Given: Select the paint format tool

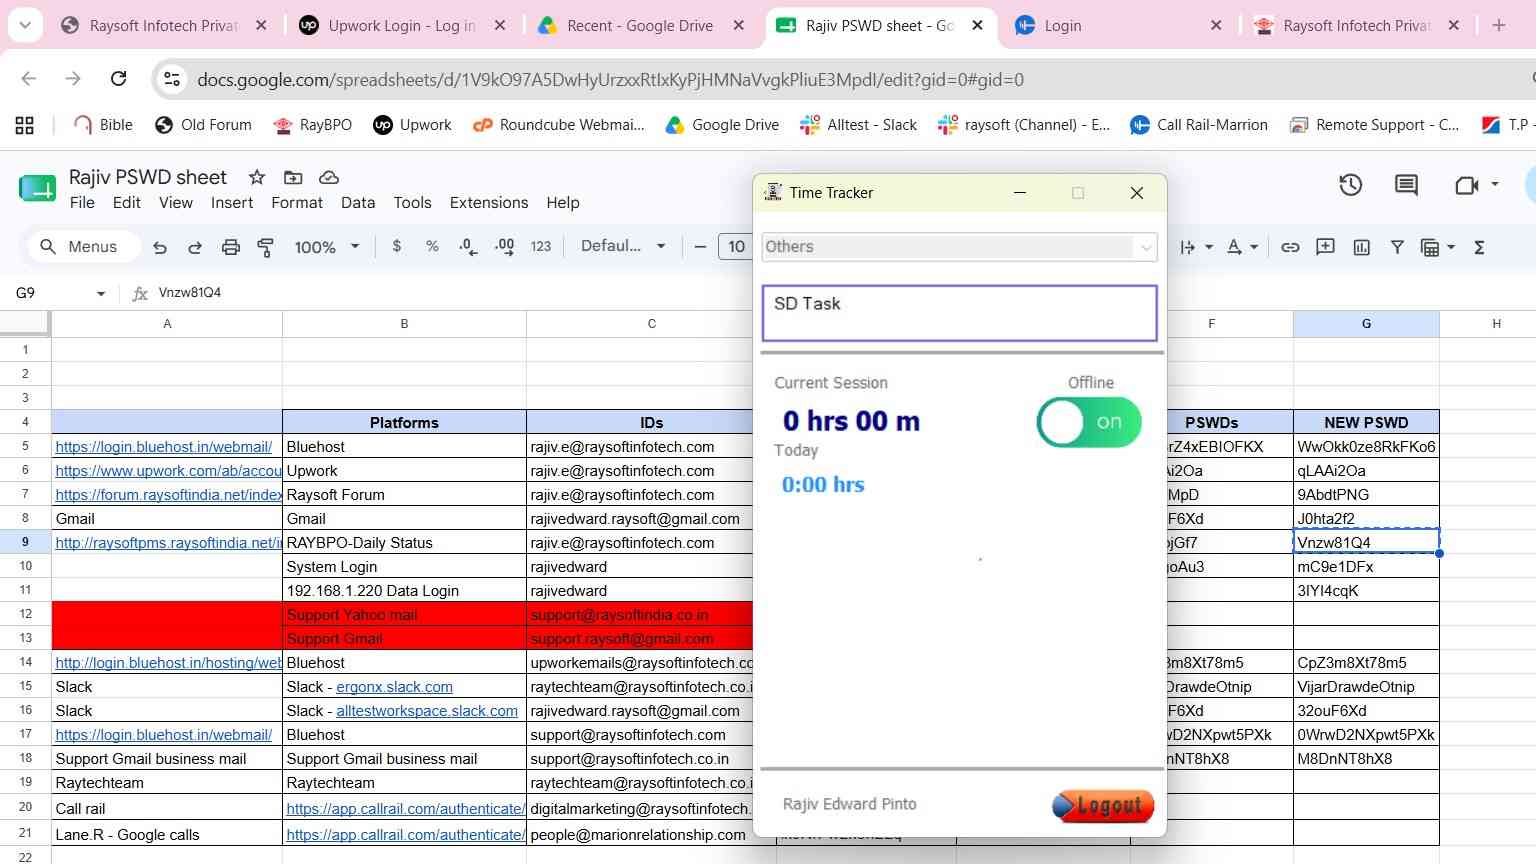Looking at the screenshot, I should point(266,247).
